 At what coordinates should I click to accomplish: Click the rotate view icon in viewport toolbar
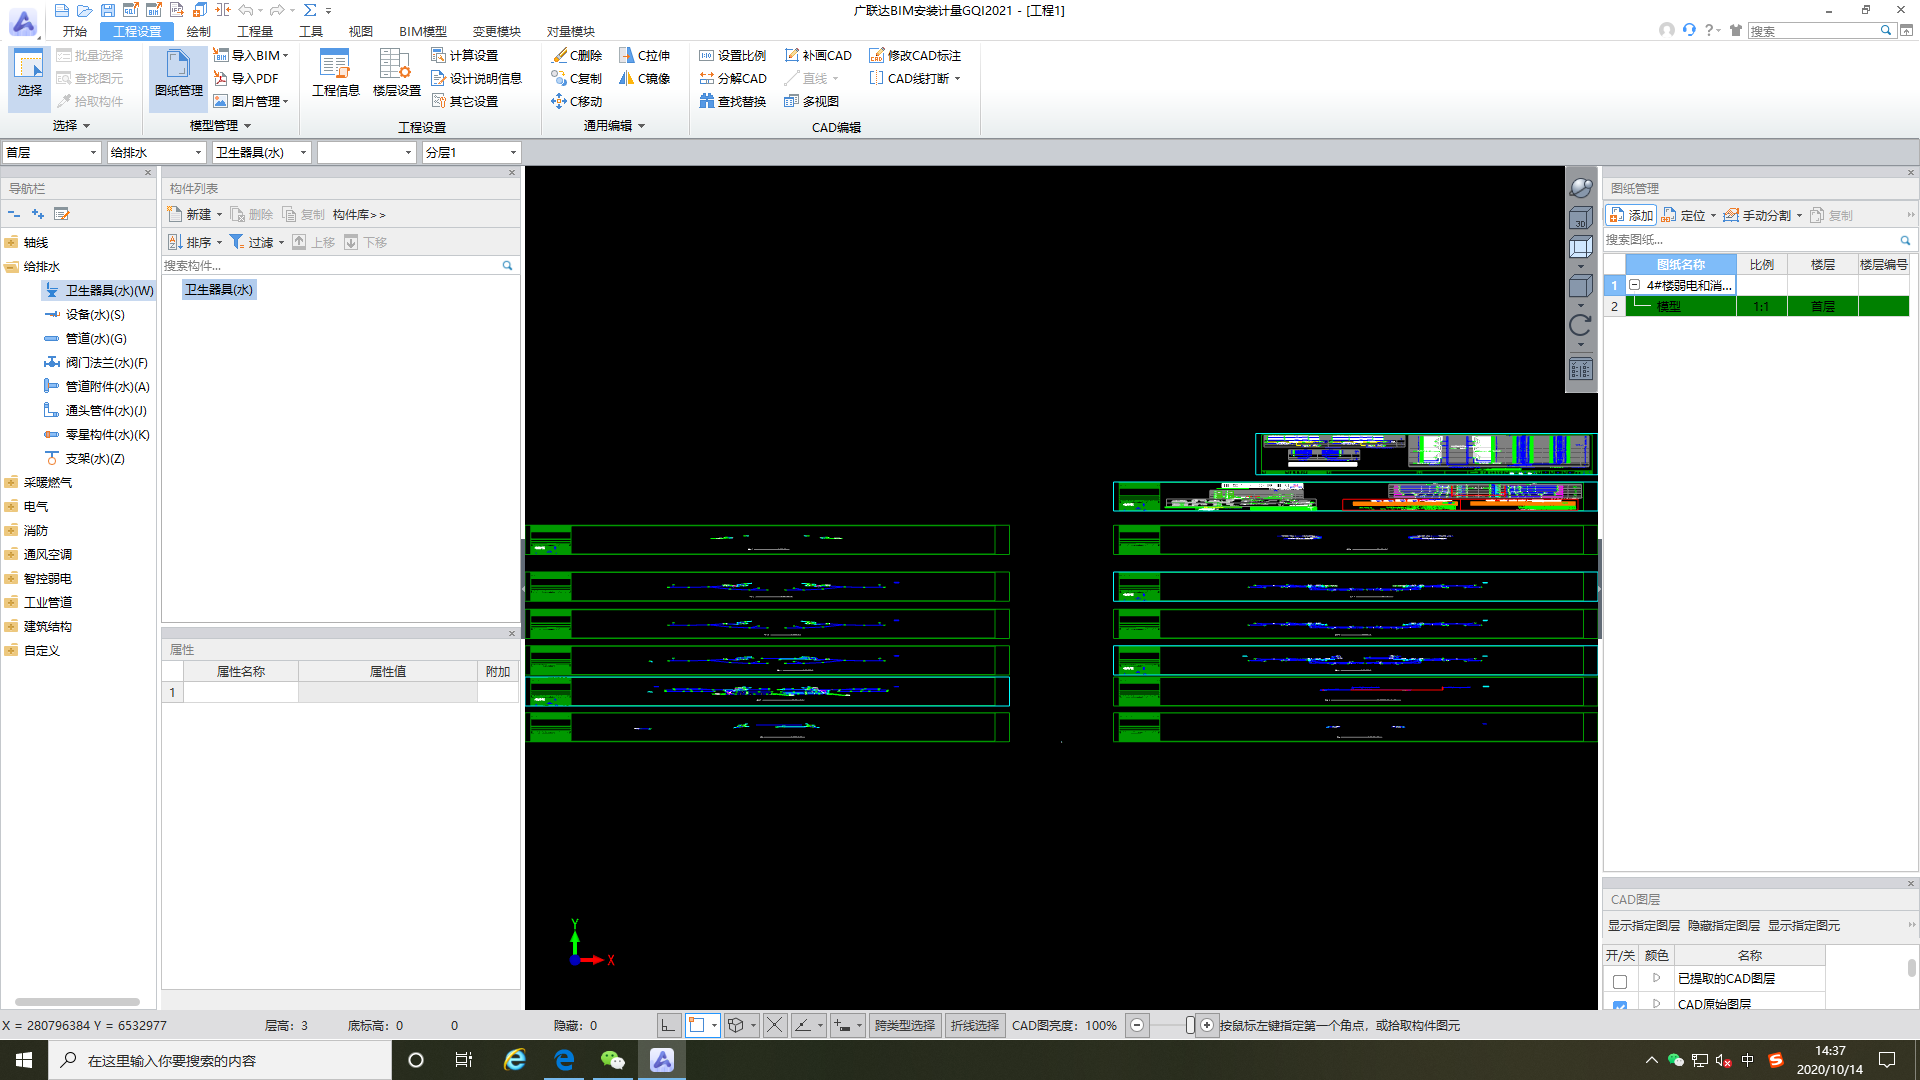coord(1580,325)
